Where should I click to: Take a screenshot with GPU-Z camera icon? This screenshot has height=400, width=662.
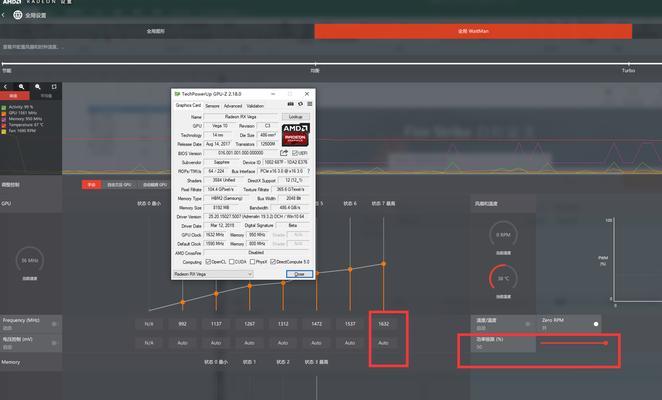290,104
